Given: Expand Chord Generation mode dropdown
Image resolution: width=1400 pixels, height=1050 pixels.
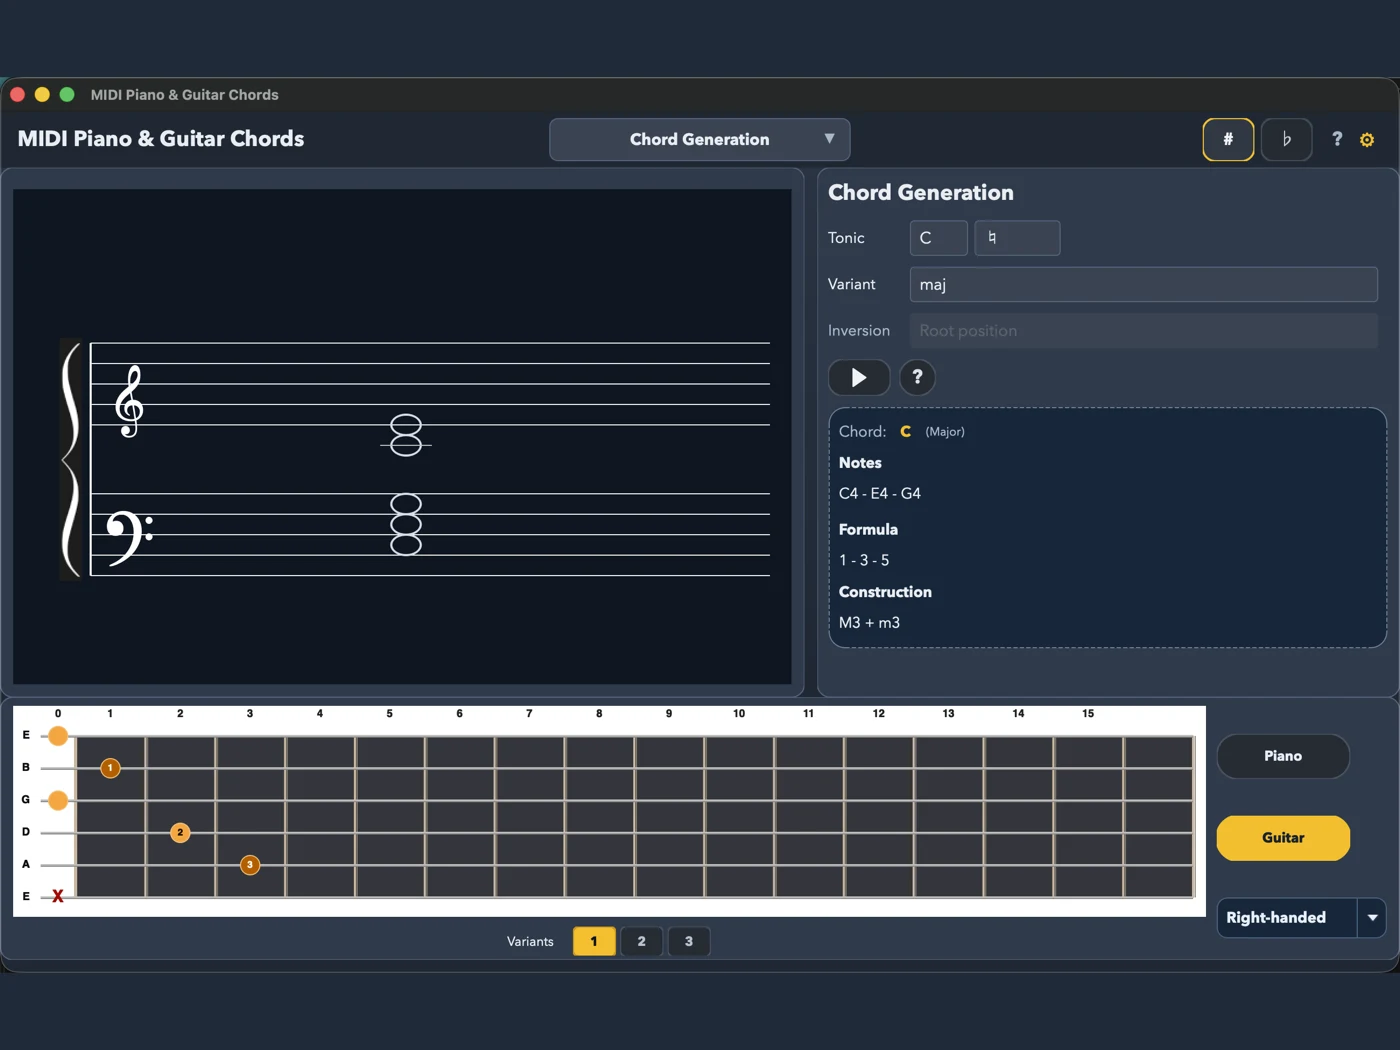Looking at the screenshot, I should (700, 139).
